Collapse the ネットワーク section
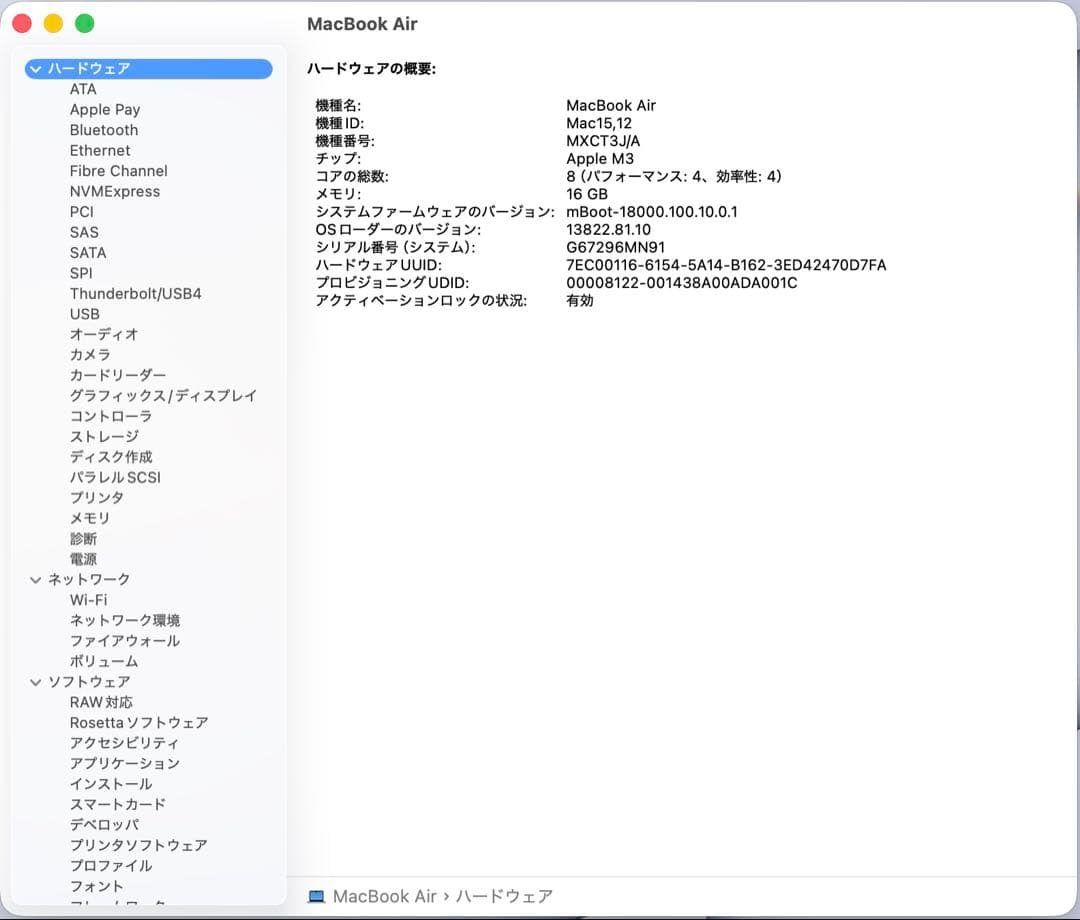 coord(33,579)
